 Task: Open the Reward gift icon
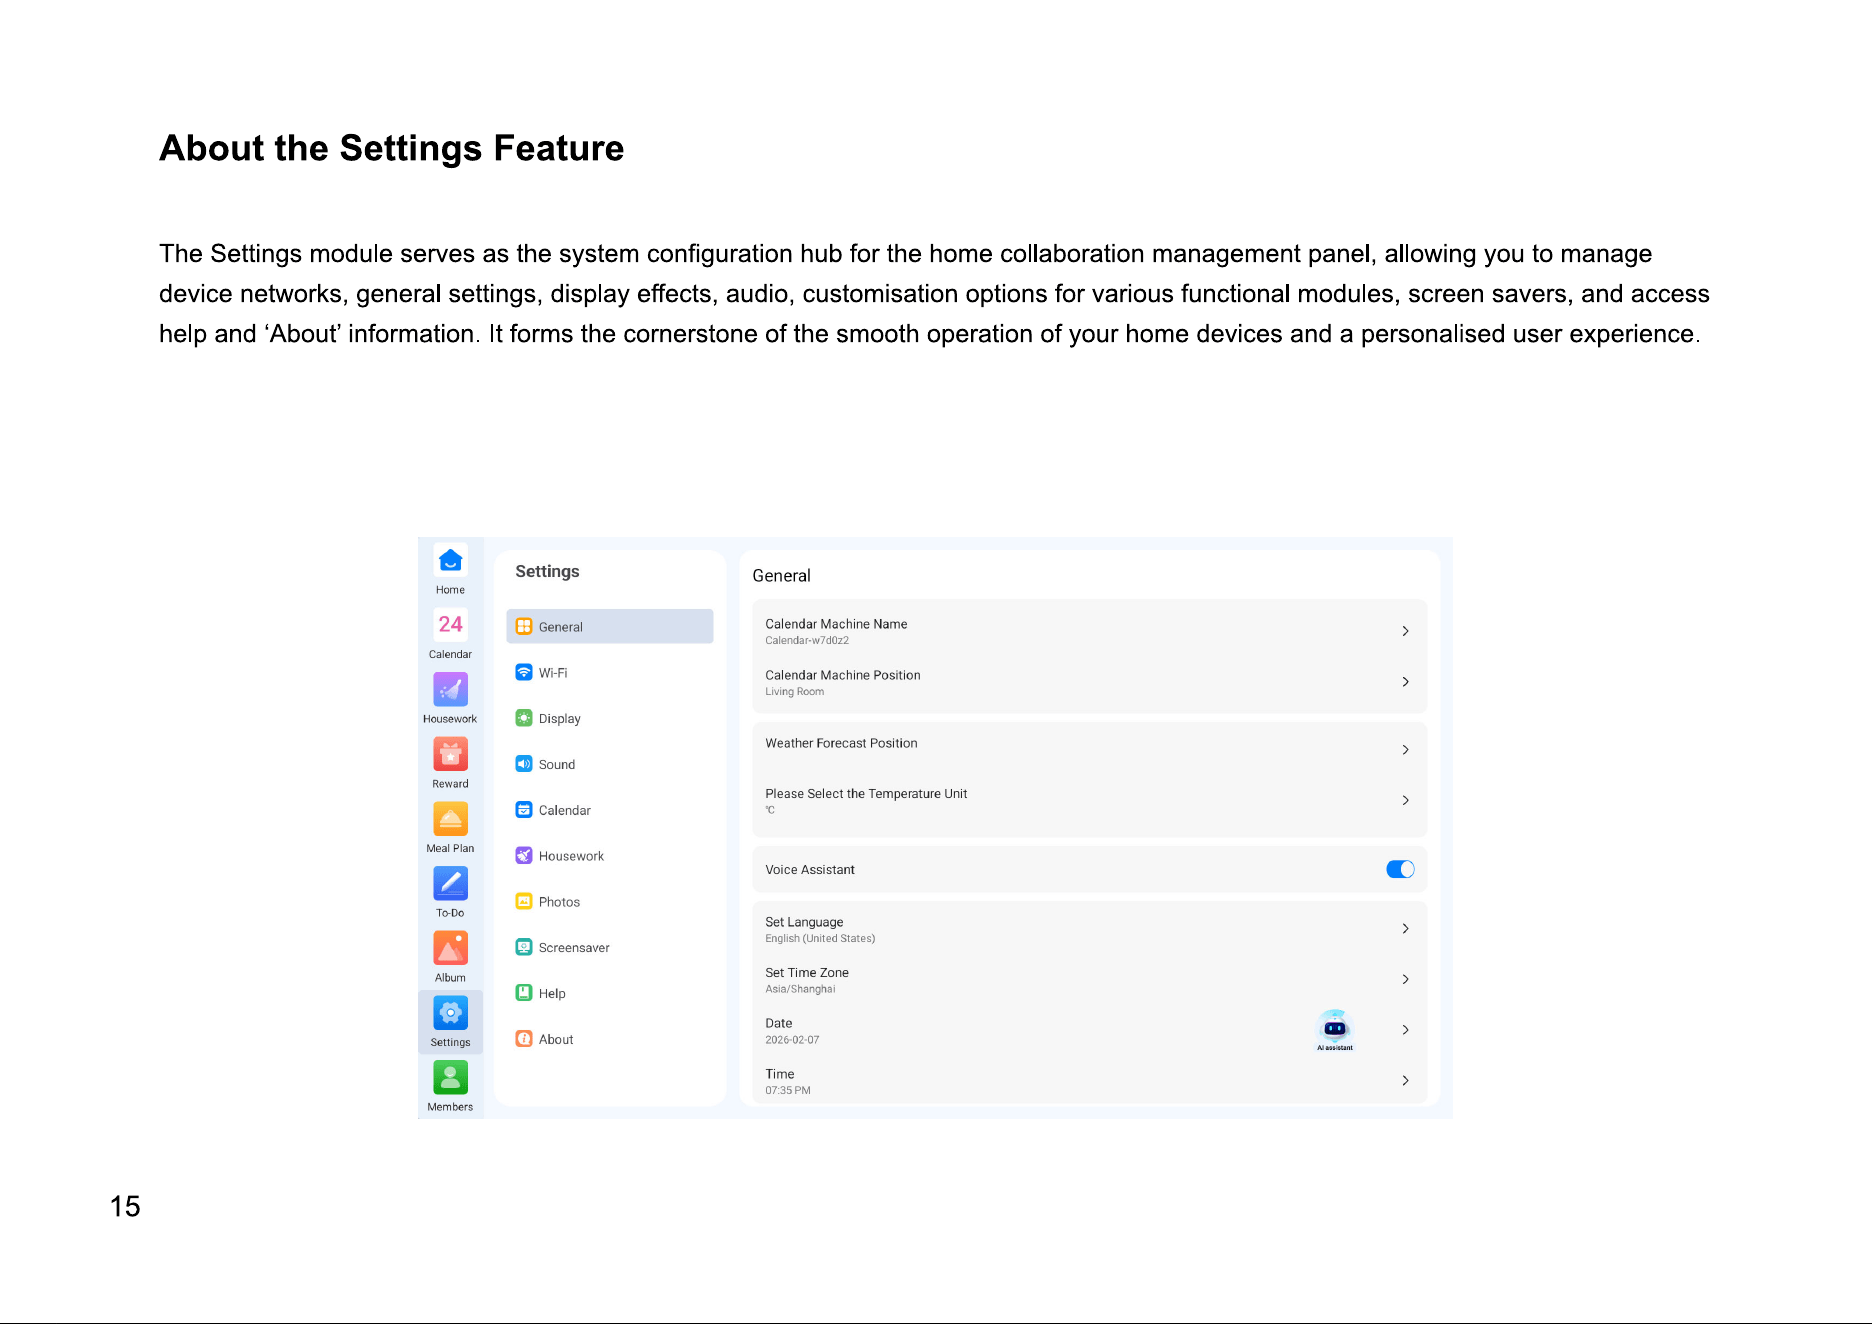(x=450, y=754)
